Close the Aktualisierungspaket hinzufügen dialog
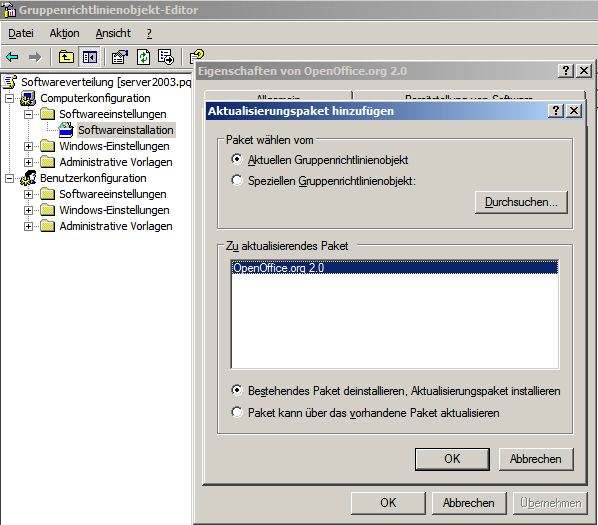598x525 pixels. point(574,111)
